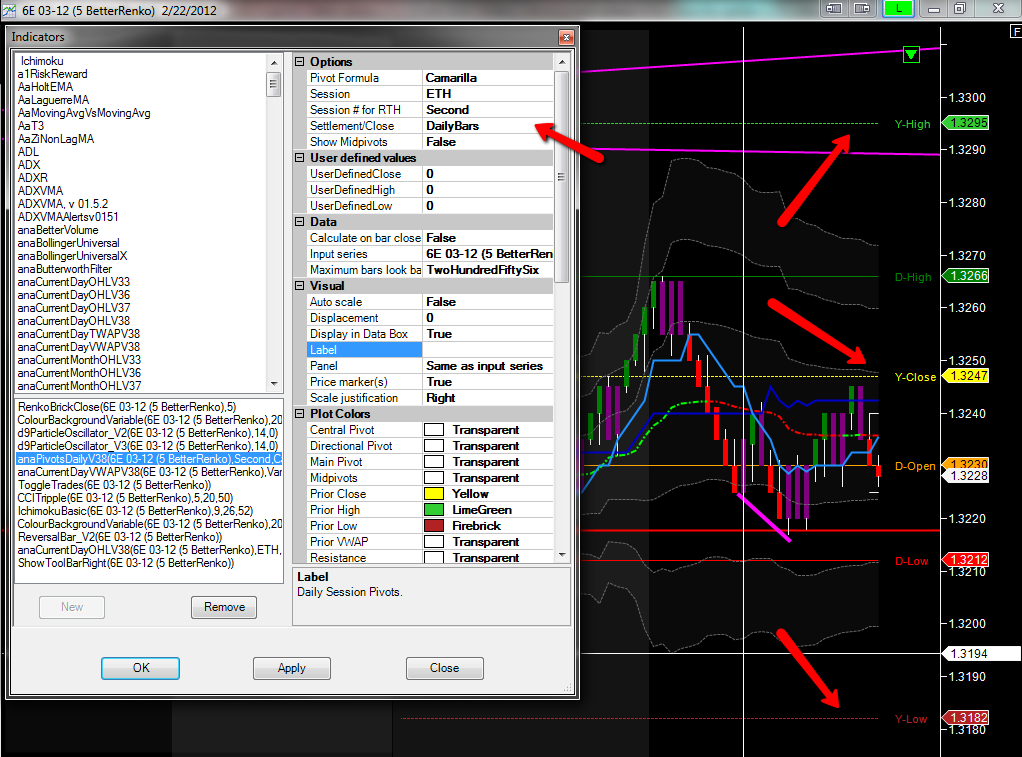Viewport: 1022px width, 757px height.
Task: Open Settlement/Close value DailyBars
Action: (488, 126)
